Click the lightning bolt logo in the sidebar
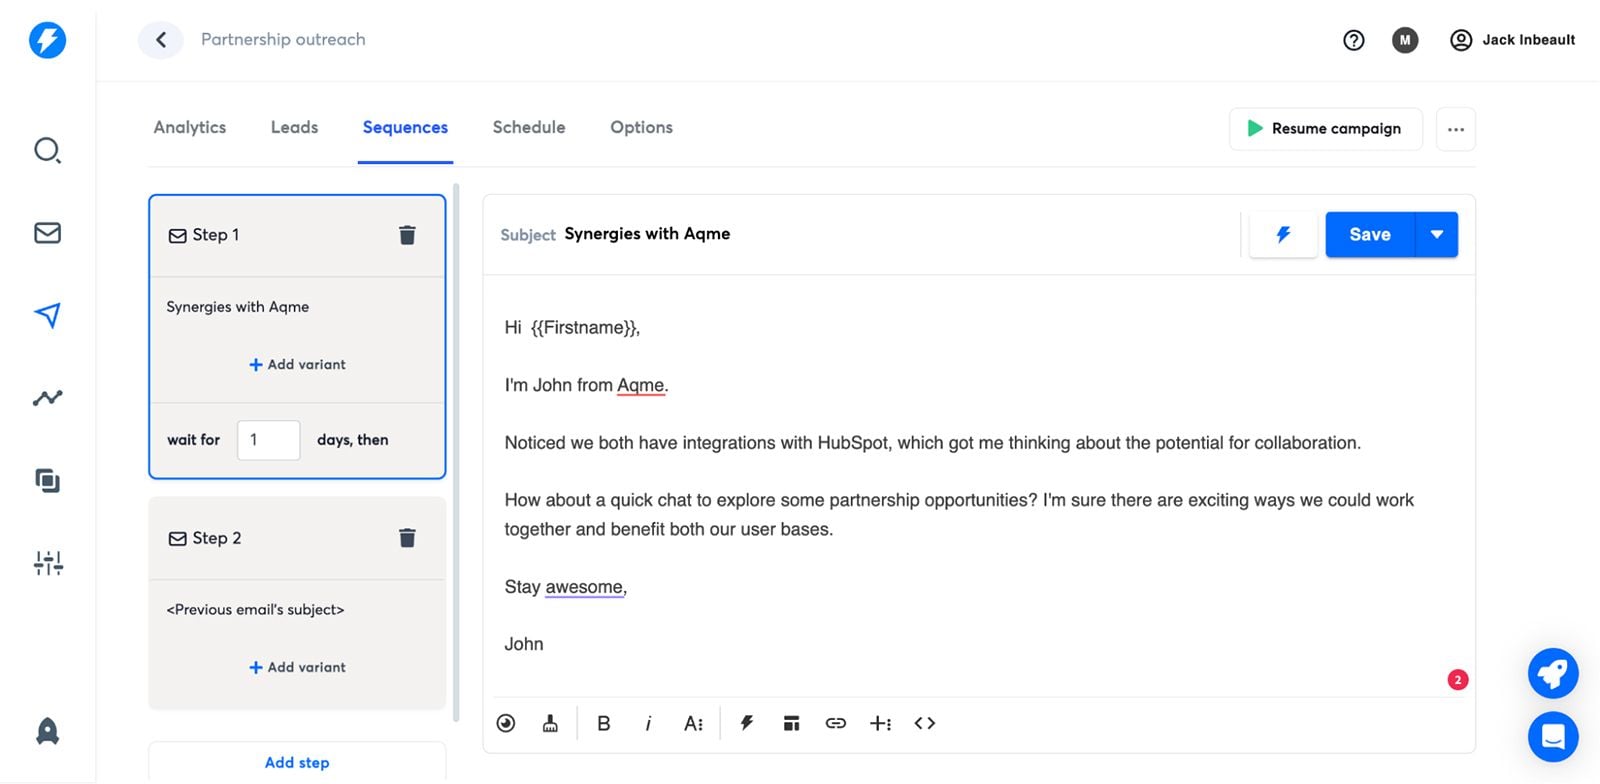 click(47, 40)
